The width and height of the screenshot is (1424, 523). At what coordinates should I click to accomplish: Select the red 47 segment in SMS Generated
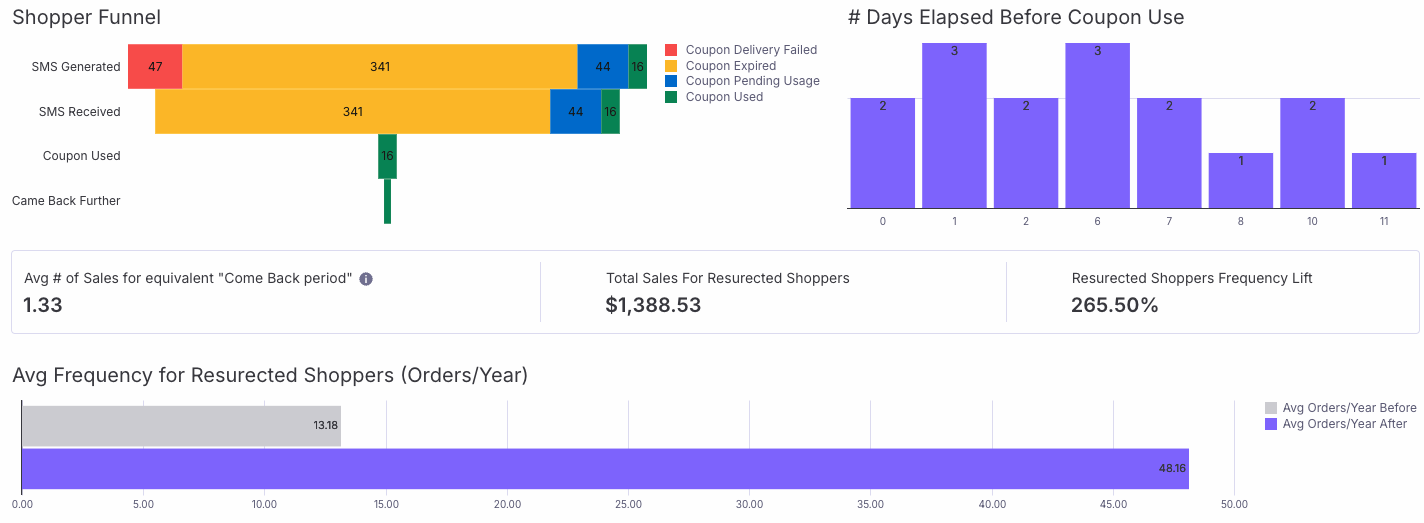(x=155, y=66)
